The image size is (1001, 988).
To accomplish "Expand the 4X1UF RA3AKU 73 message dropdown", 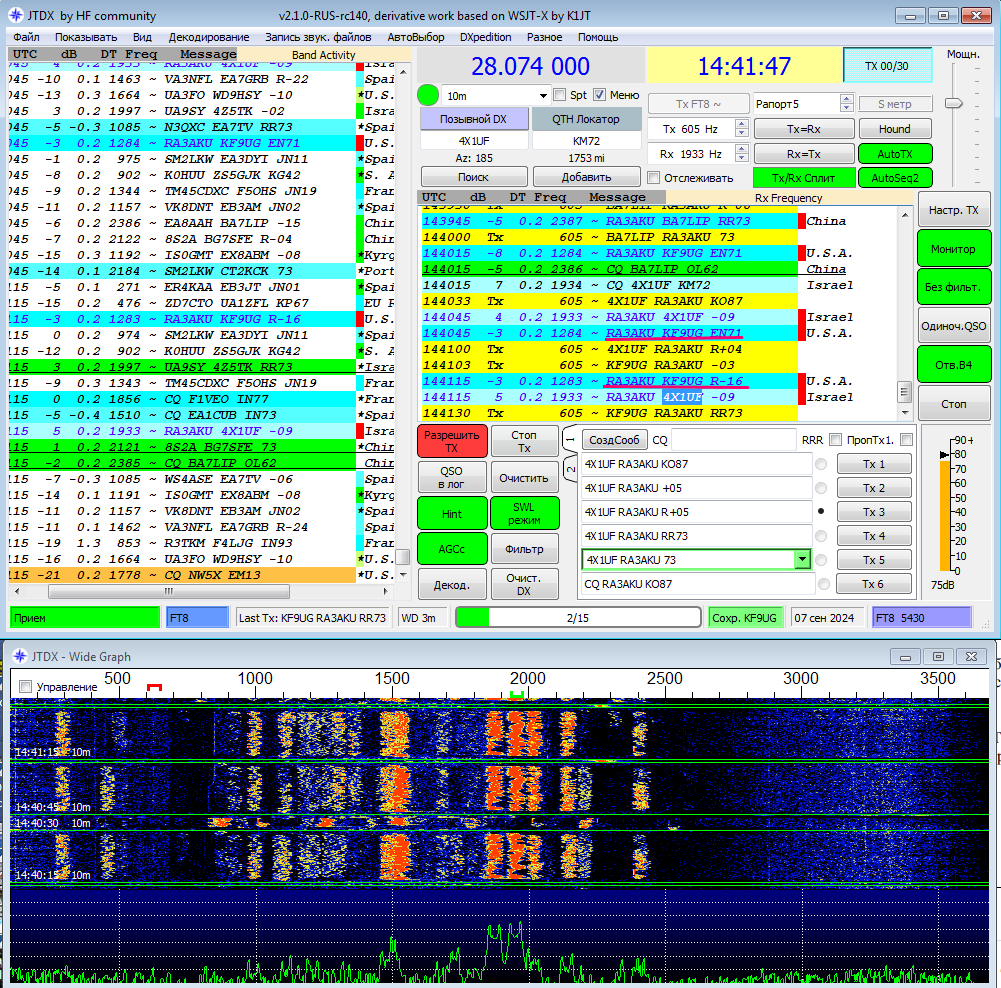I will click(802, 560).
